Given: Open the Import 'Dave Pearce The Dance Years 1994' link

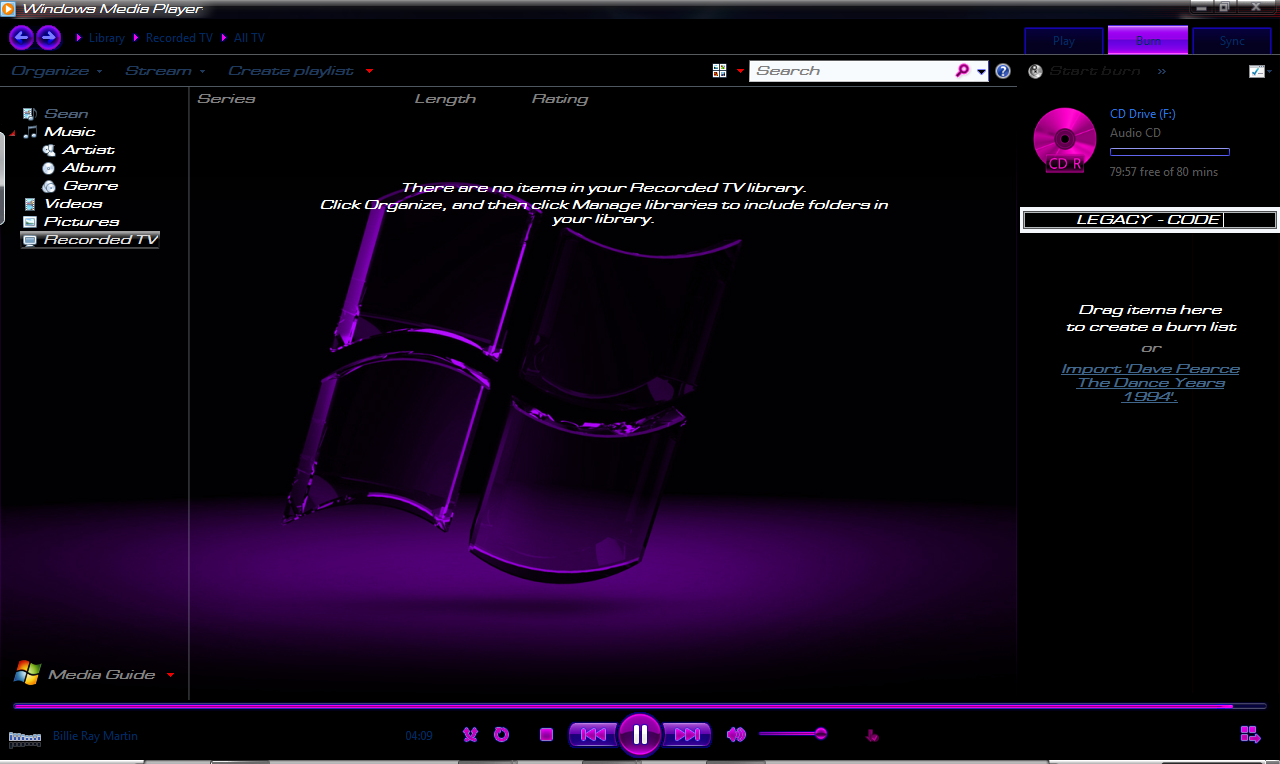Looking at the screenshot, I should coord(1150,383).
